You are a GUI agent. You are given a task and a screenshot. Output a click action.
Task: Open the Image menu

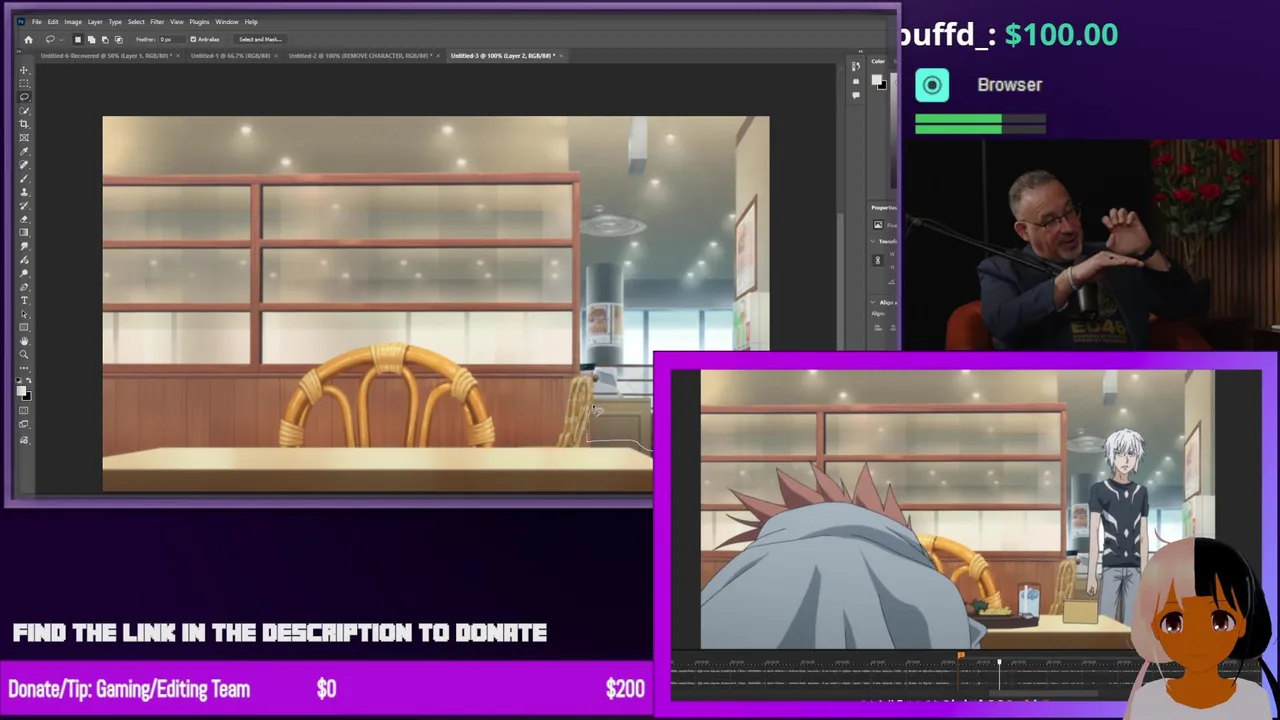73,22
